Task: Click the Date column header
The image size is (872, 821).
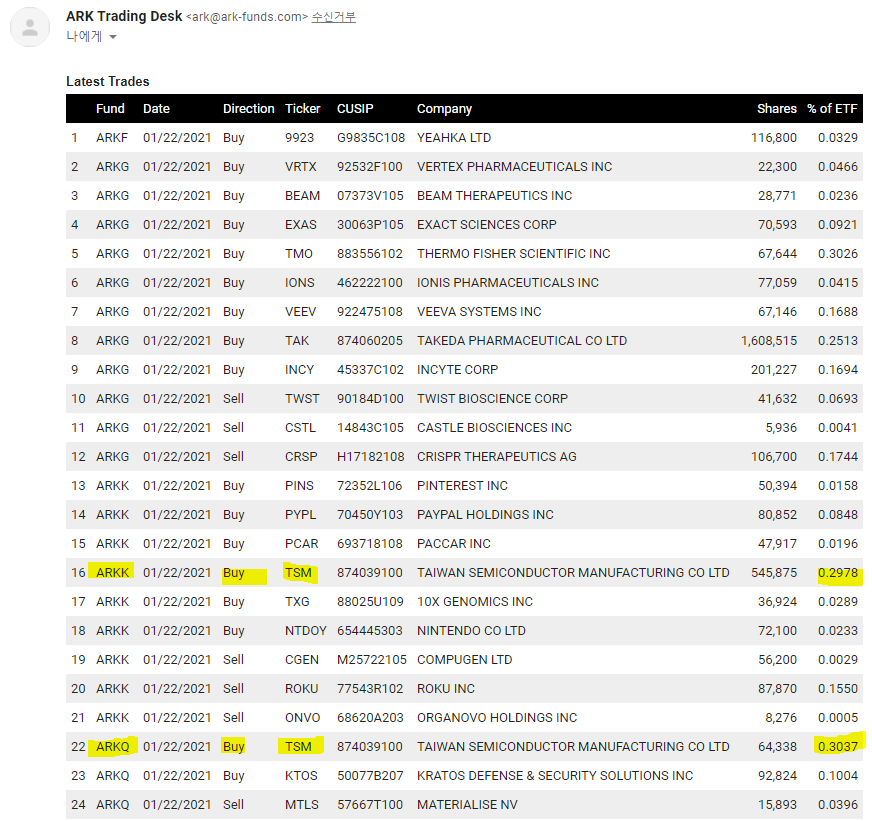Action: click(156, 109)
